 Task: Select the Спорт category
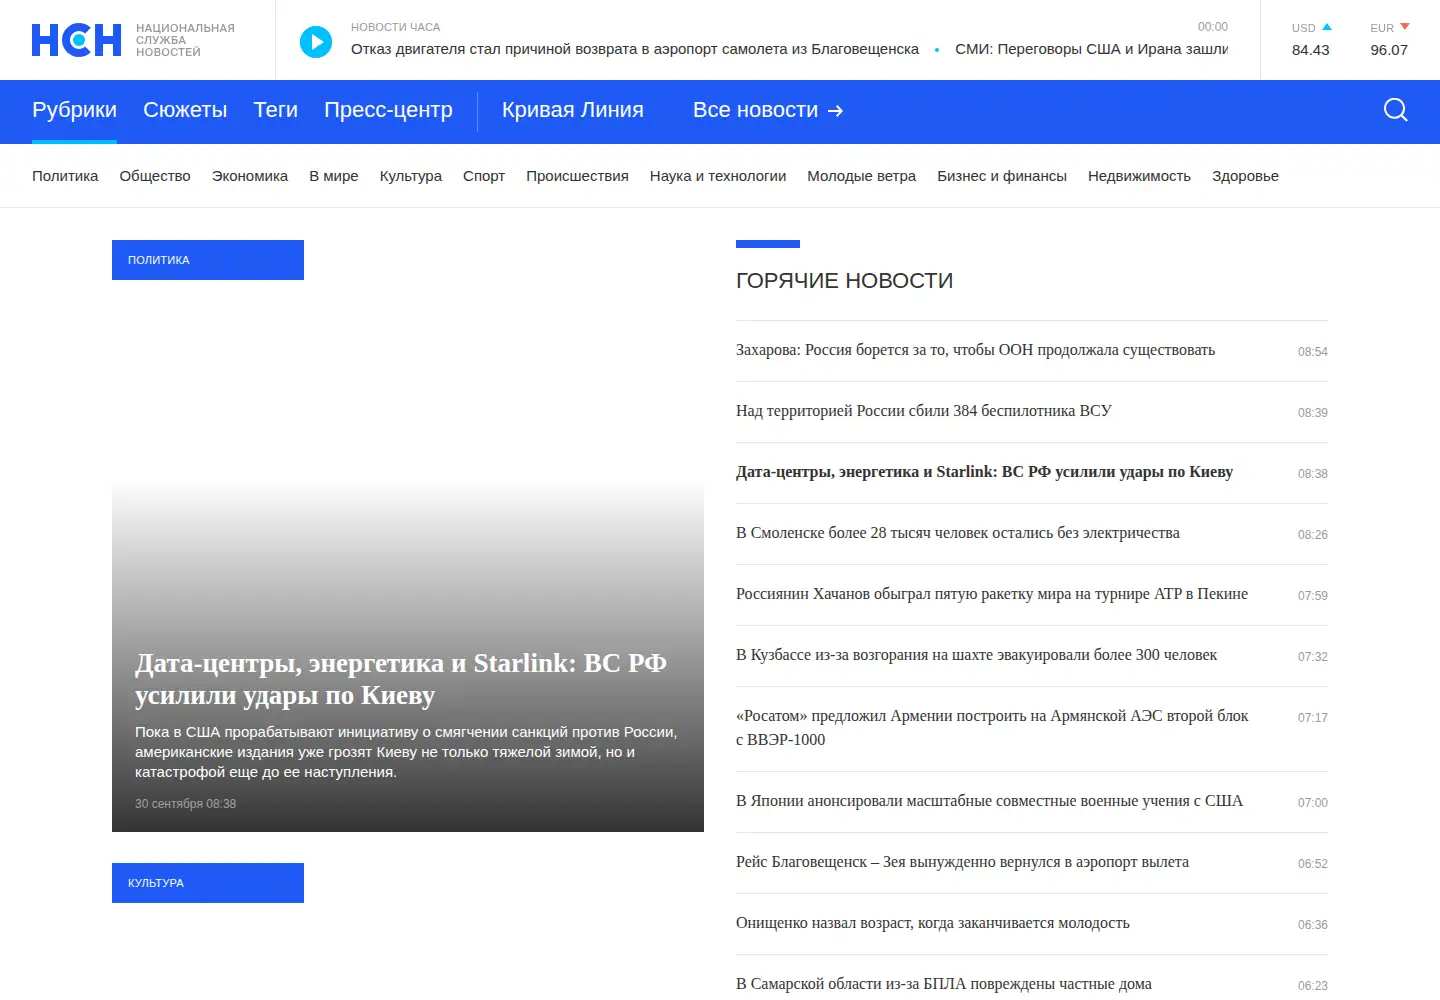coord(484,176)
